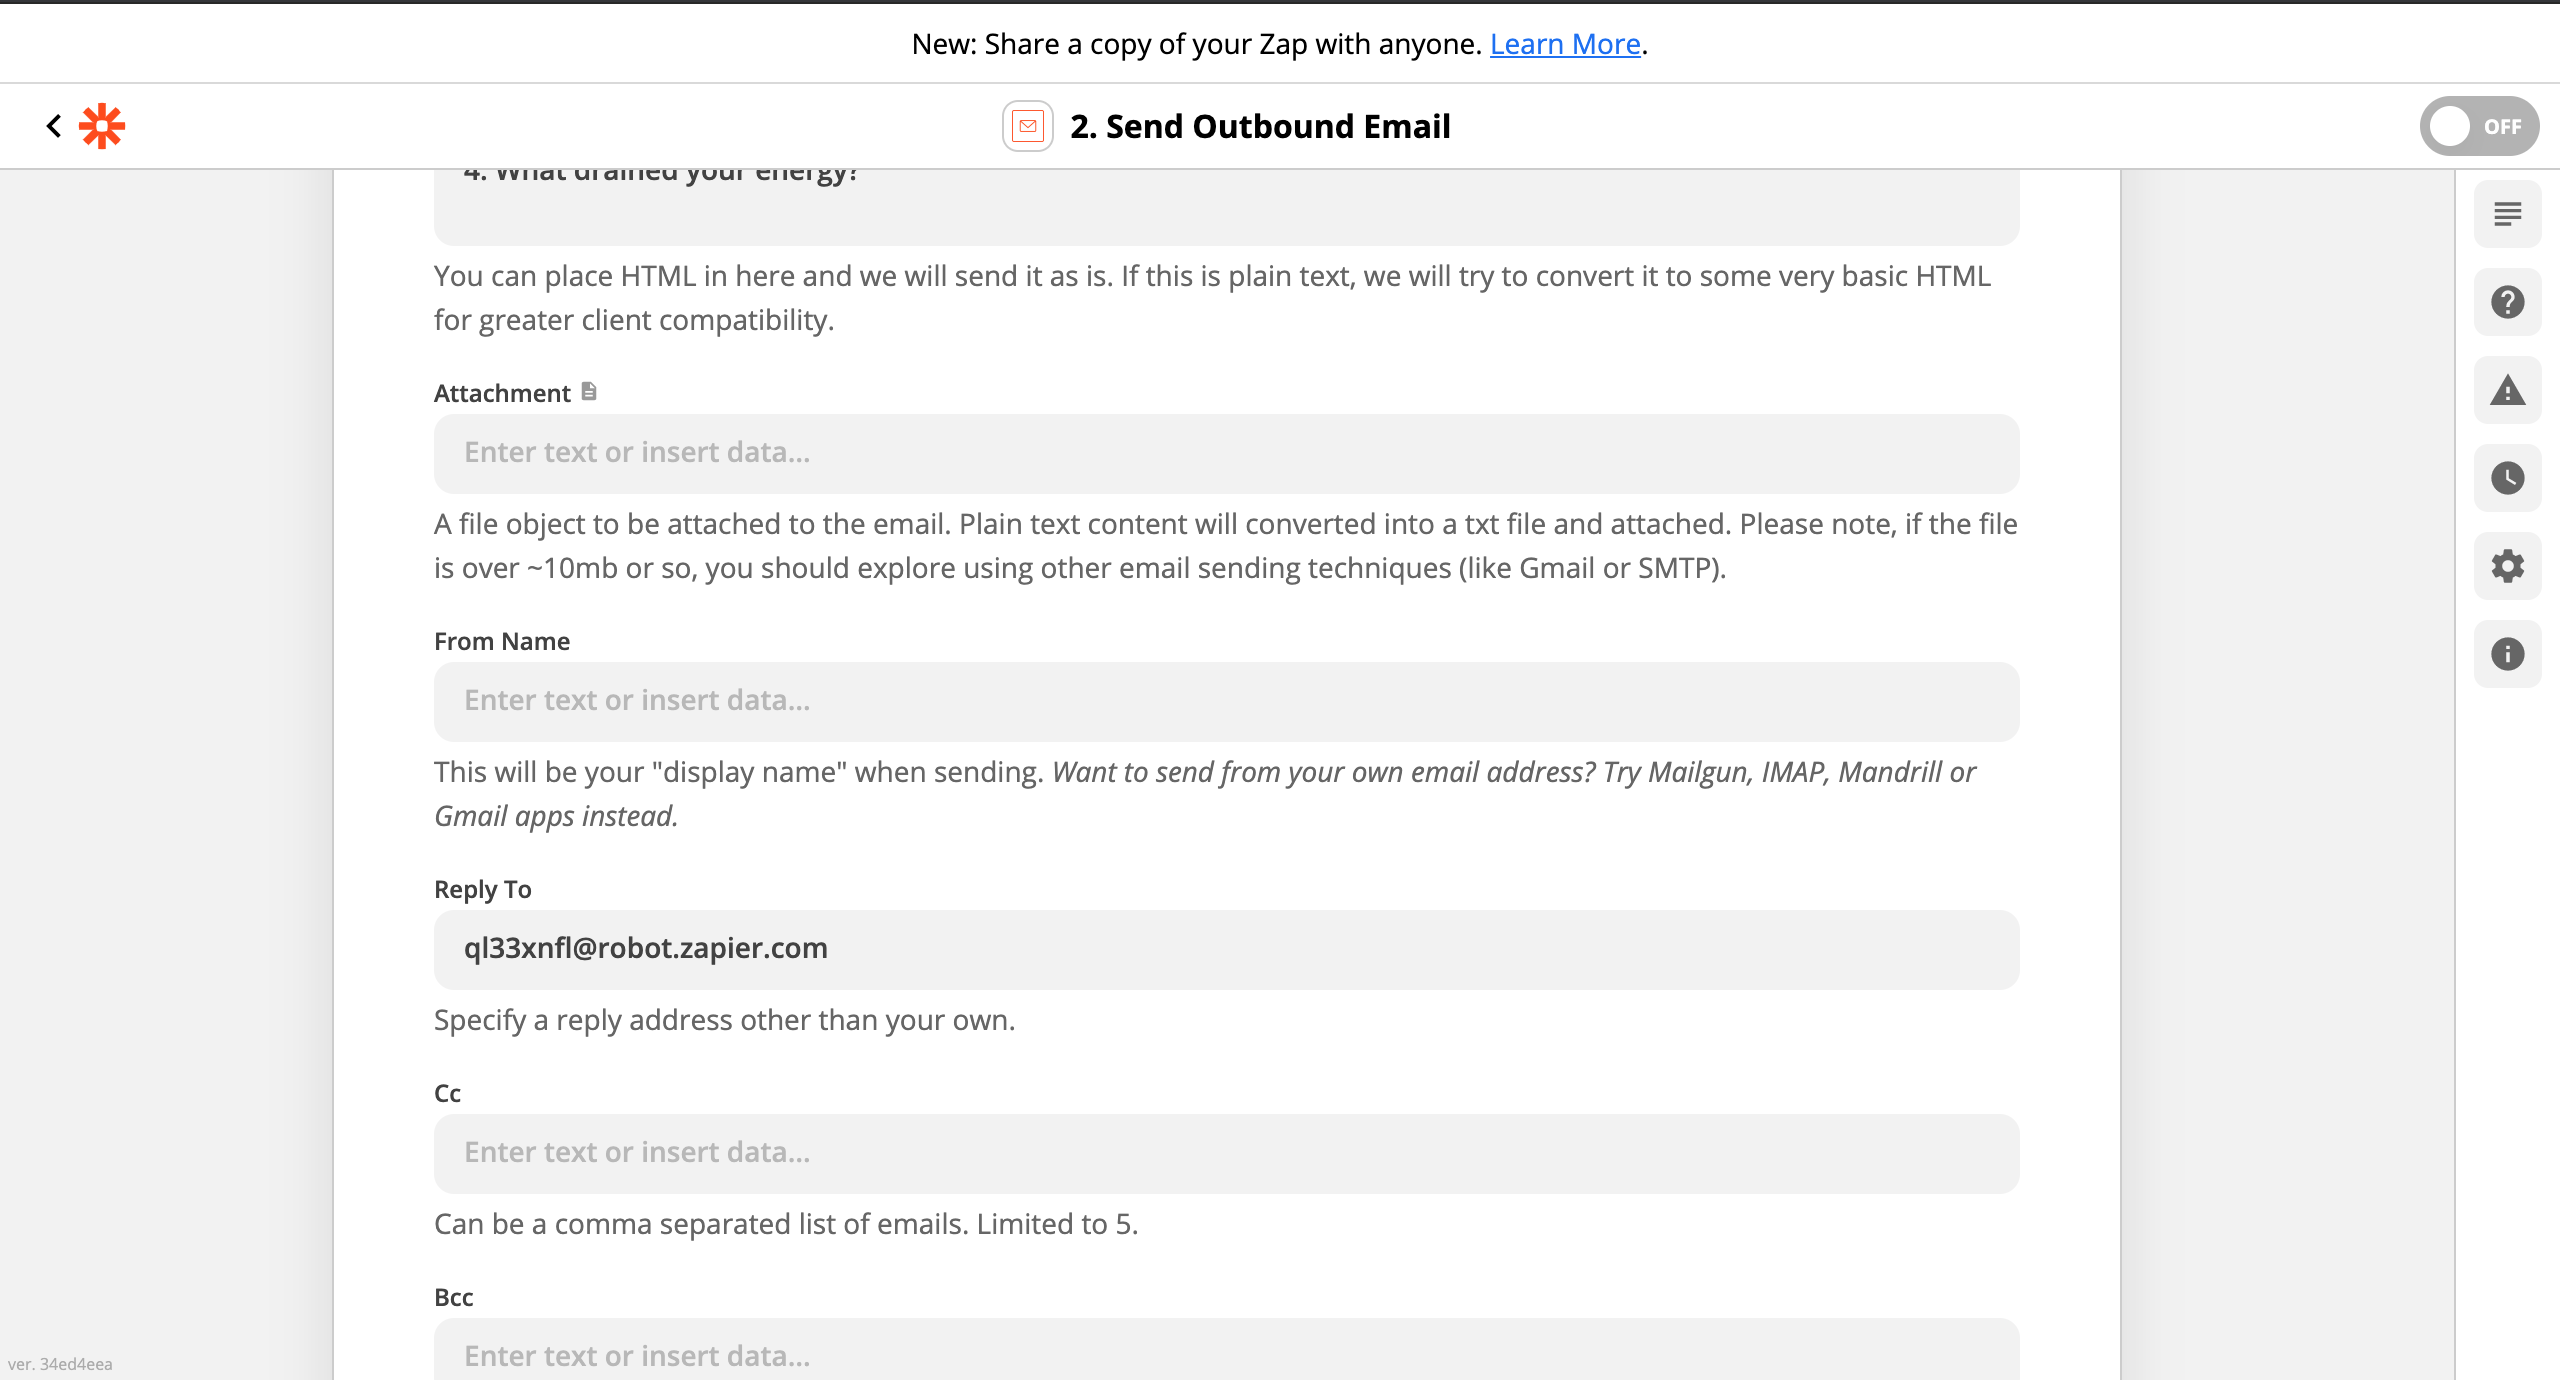Click the back arrow chevron
Viewport: 2560px width, 1380px height.
pyautogui.click(x=54, y=126)
